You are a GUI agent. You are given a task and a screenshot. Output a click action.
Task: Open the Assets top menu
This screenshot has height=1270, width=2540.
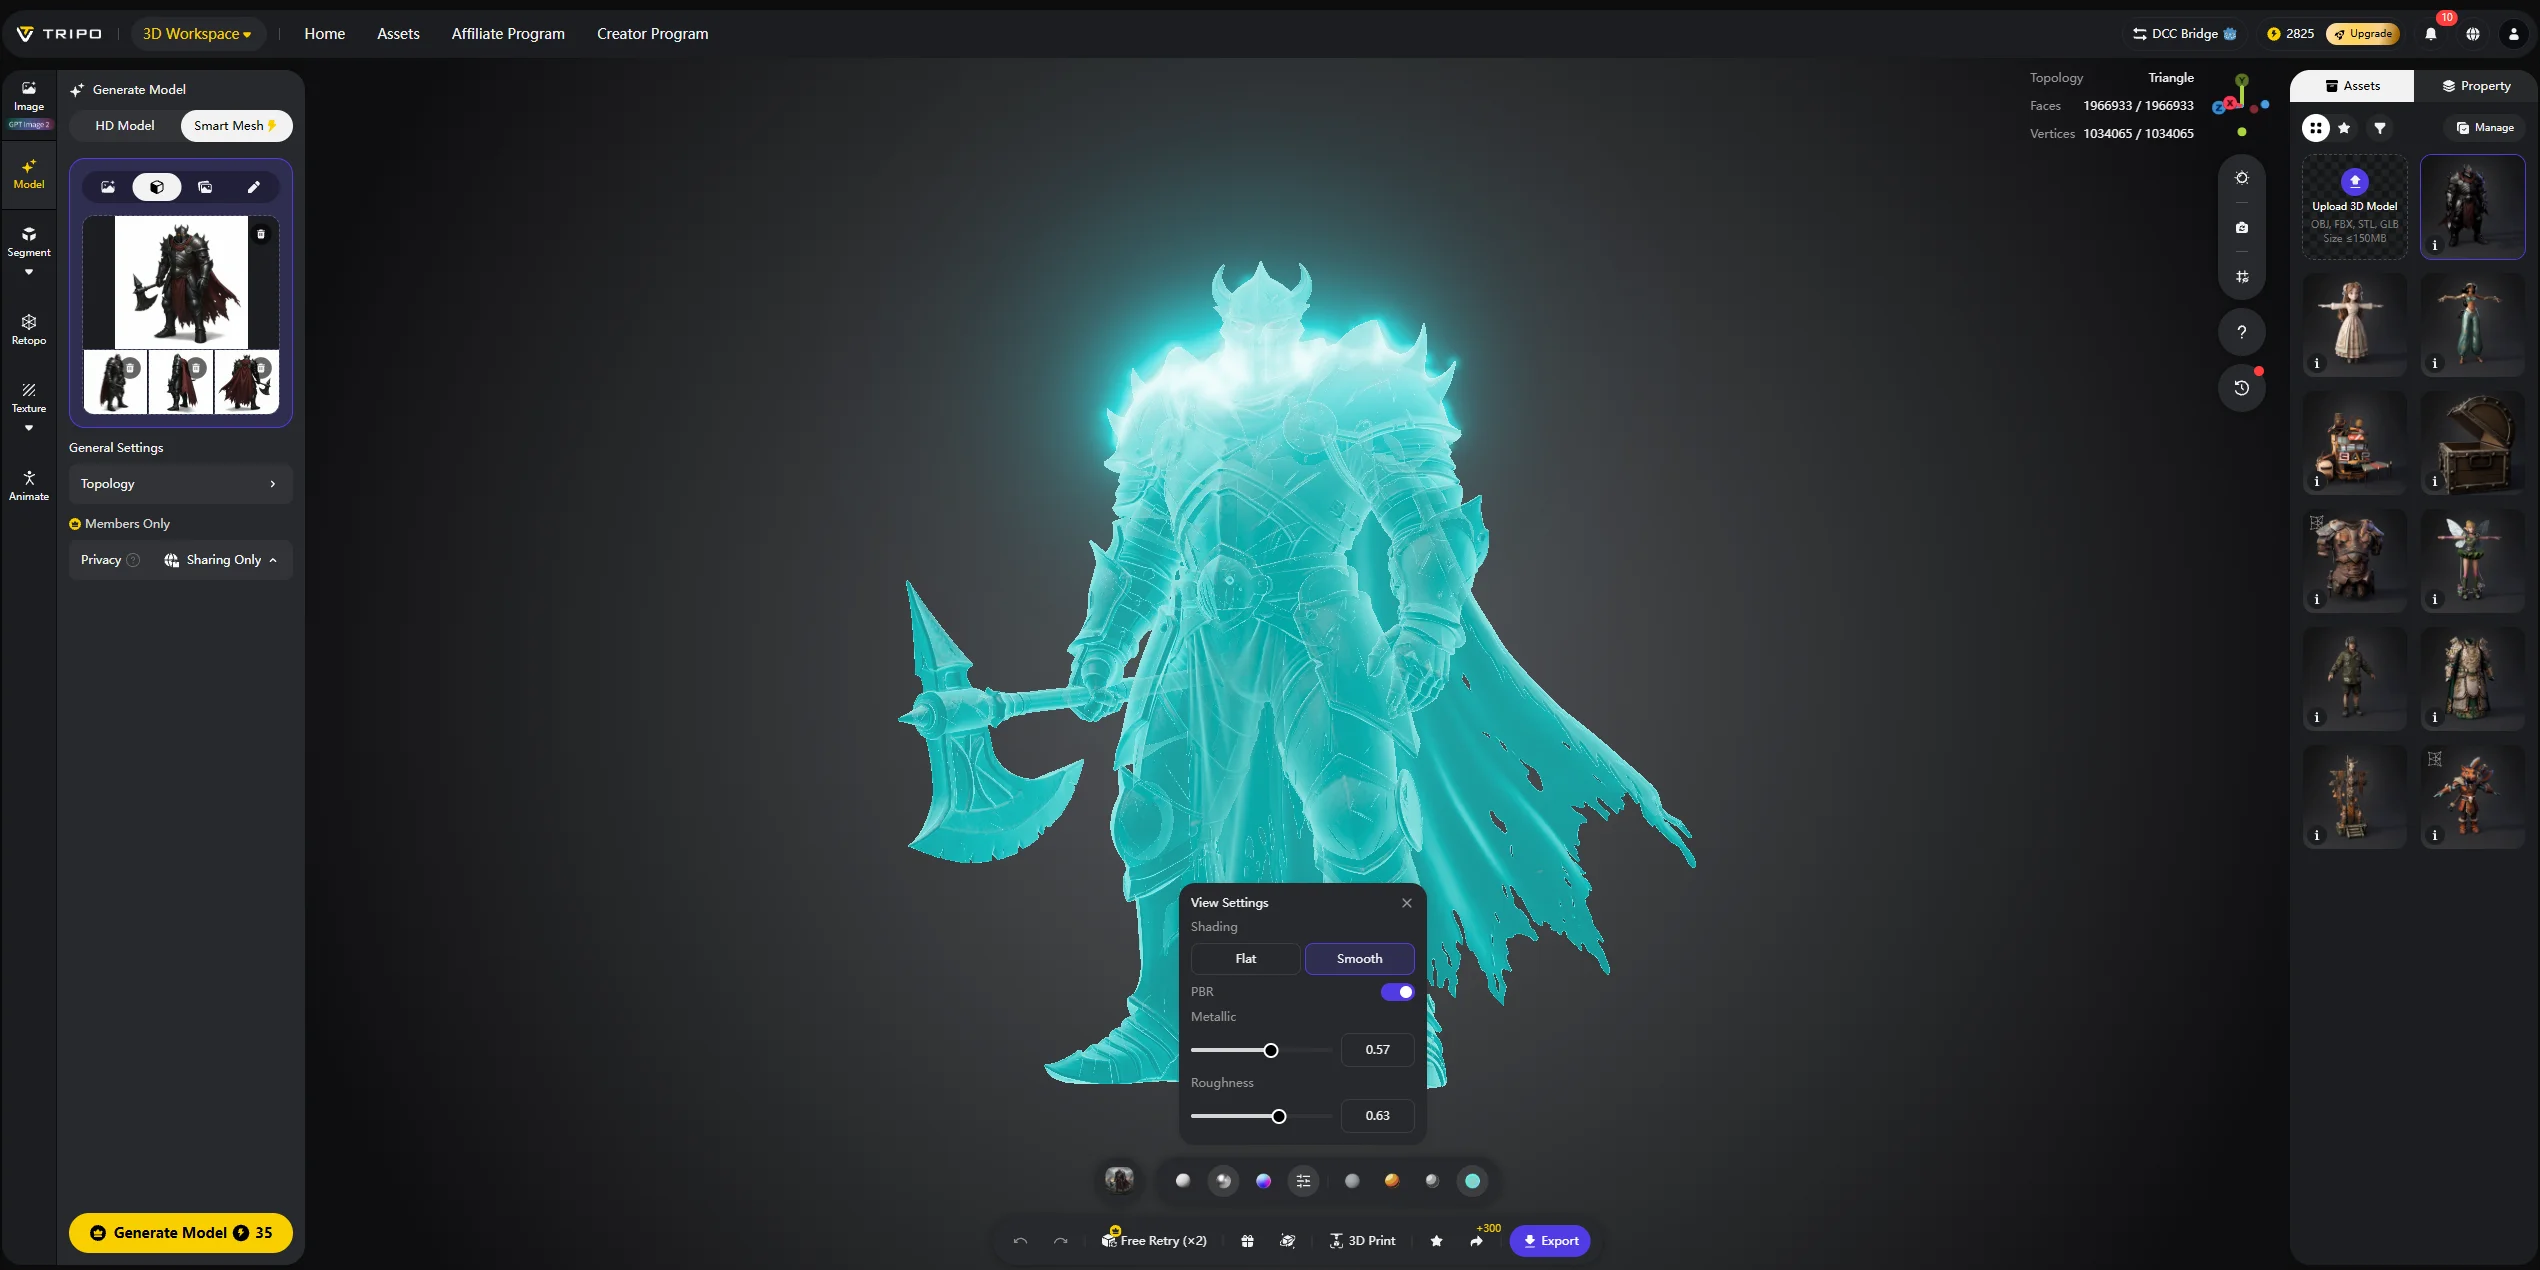(x=398, y=34)
